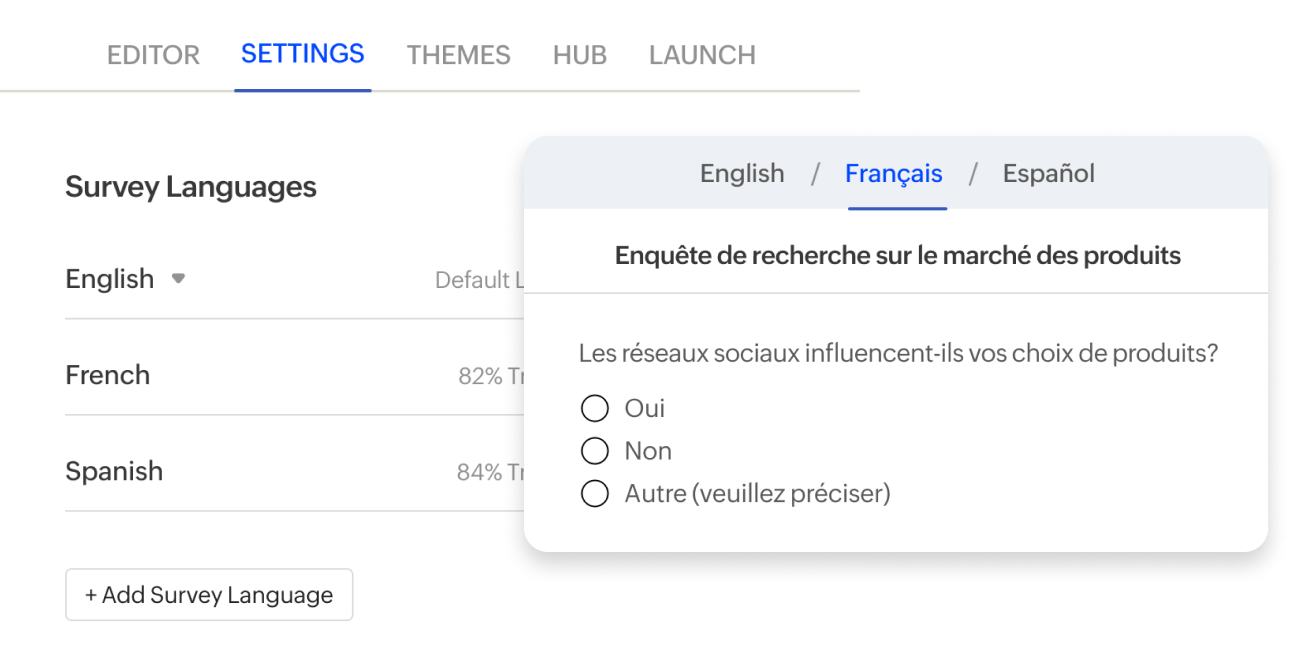Open the HUB tab
1293x656 pixels.
click(579, 55)
